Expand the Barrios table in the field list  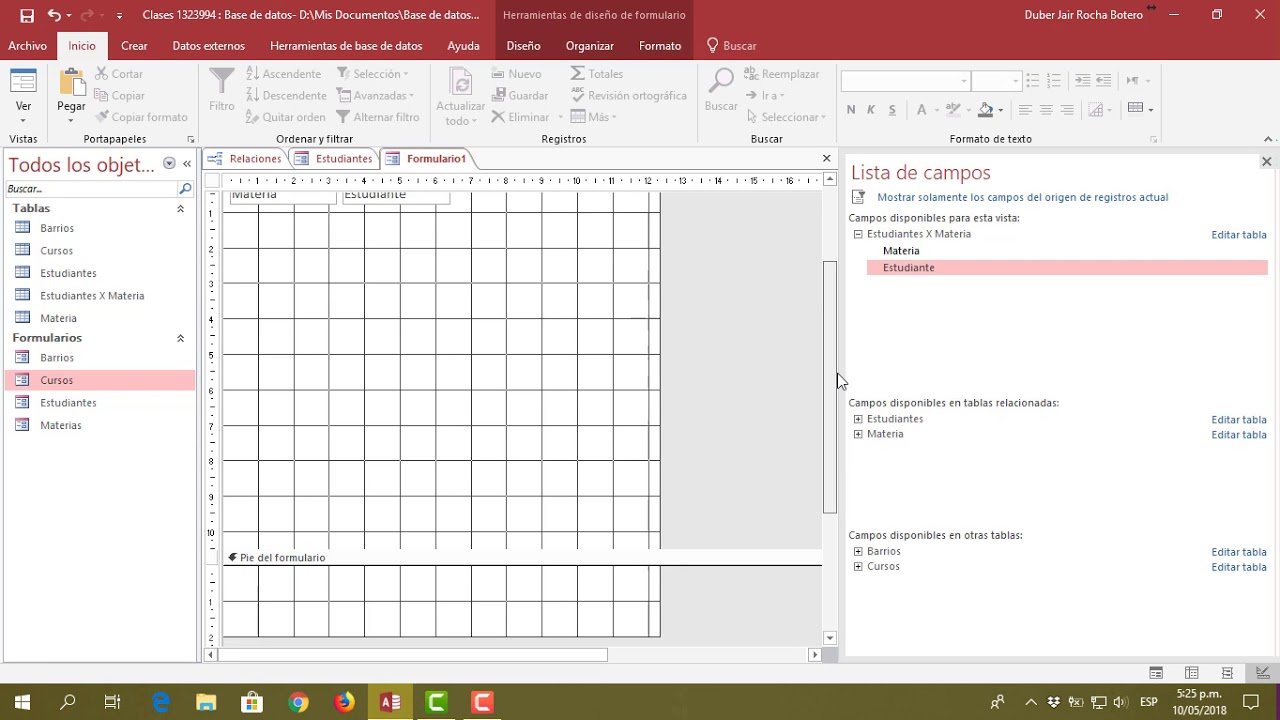[858, 551]
